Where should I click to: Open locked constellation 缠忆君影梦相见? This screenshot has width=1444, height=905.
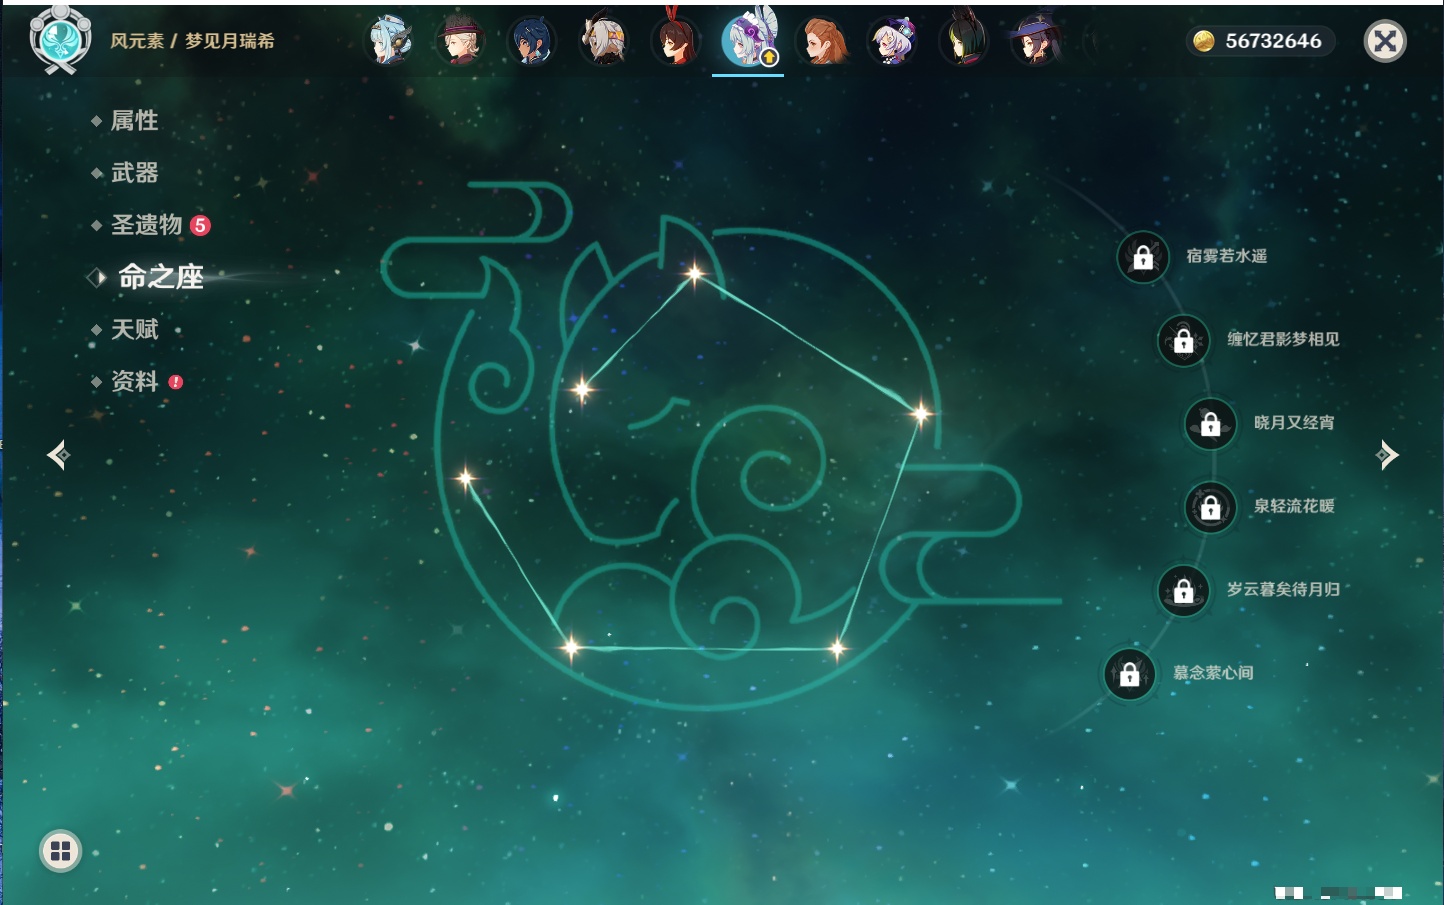click(x=1184, y=340)
